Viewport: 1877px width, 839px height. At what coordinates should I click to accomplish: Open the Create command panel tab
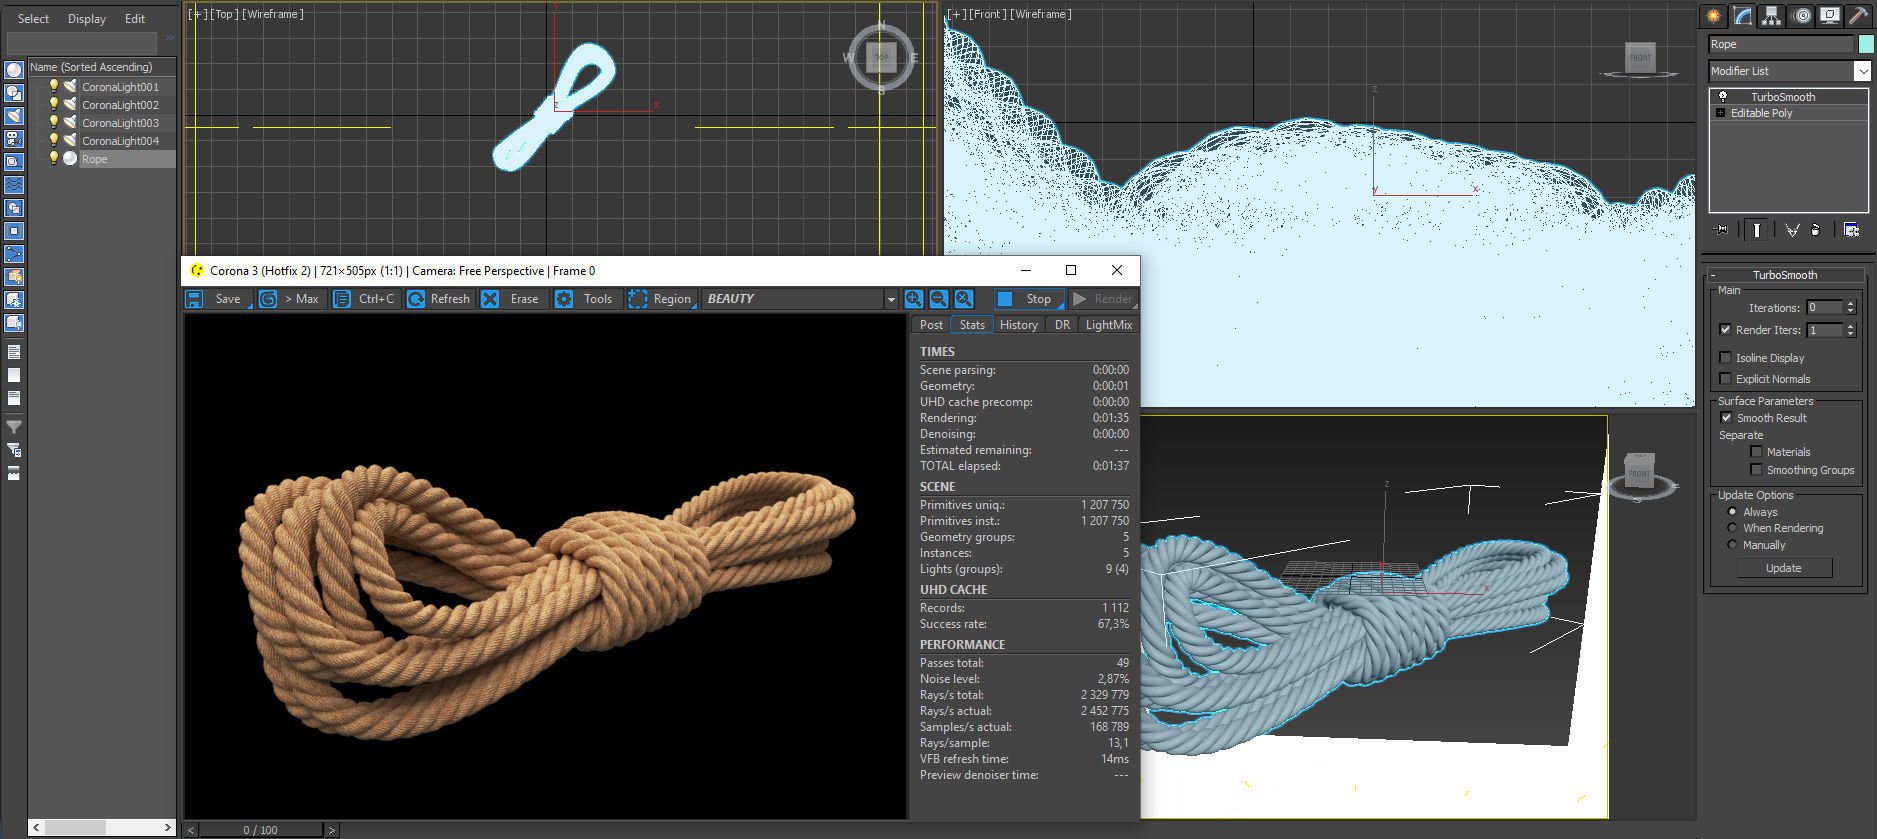click(1714, 15)
